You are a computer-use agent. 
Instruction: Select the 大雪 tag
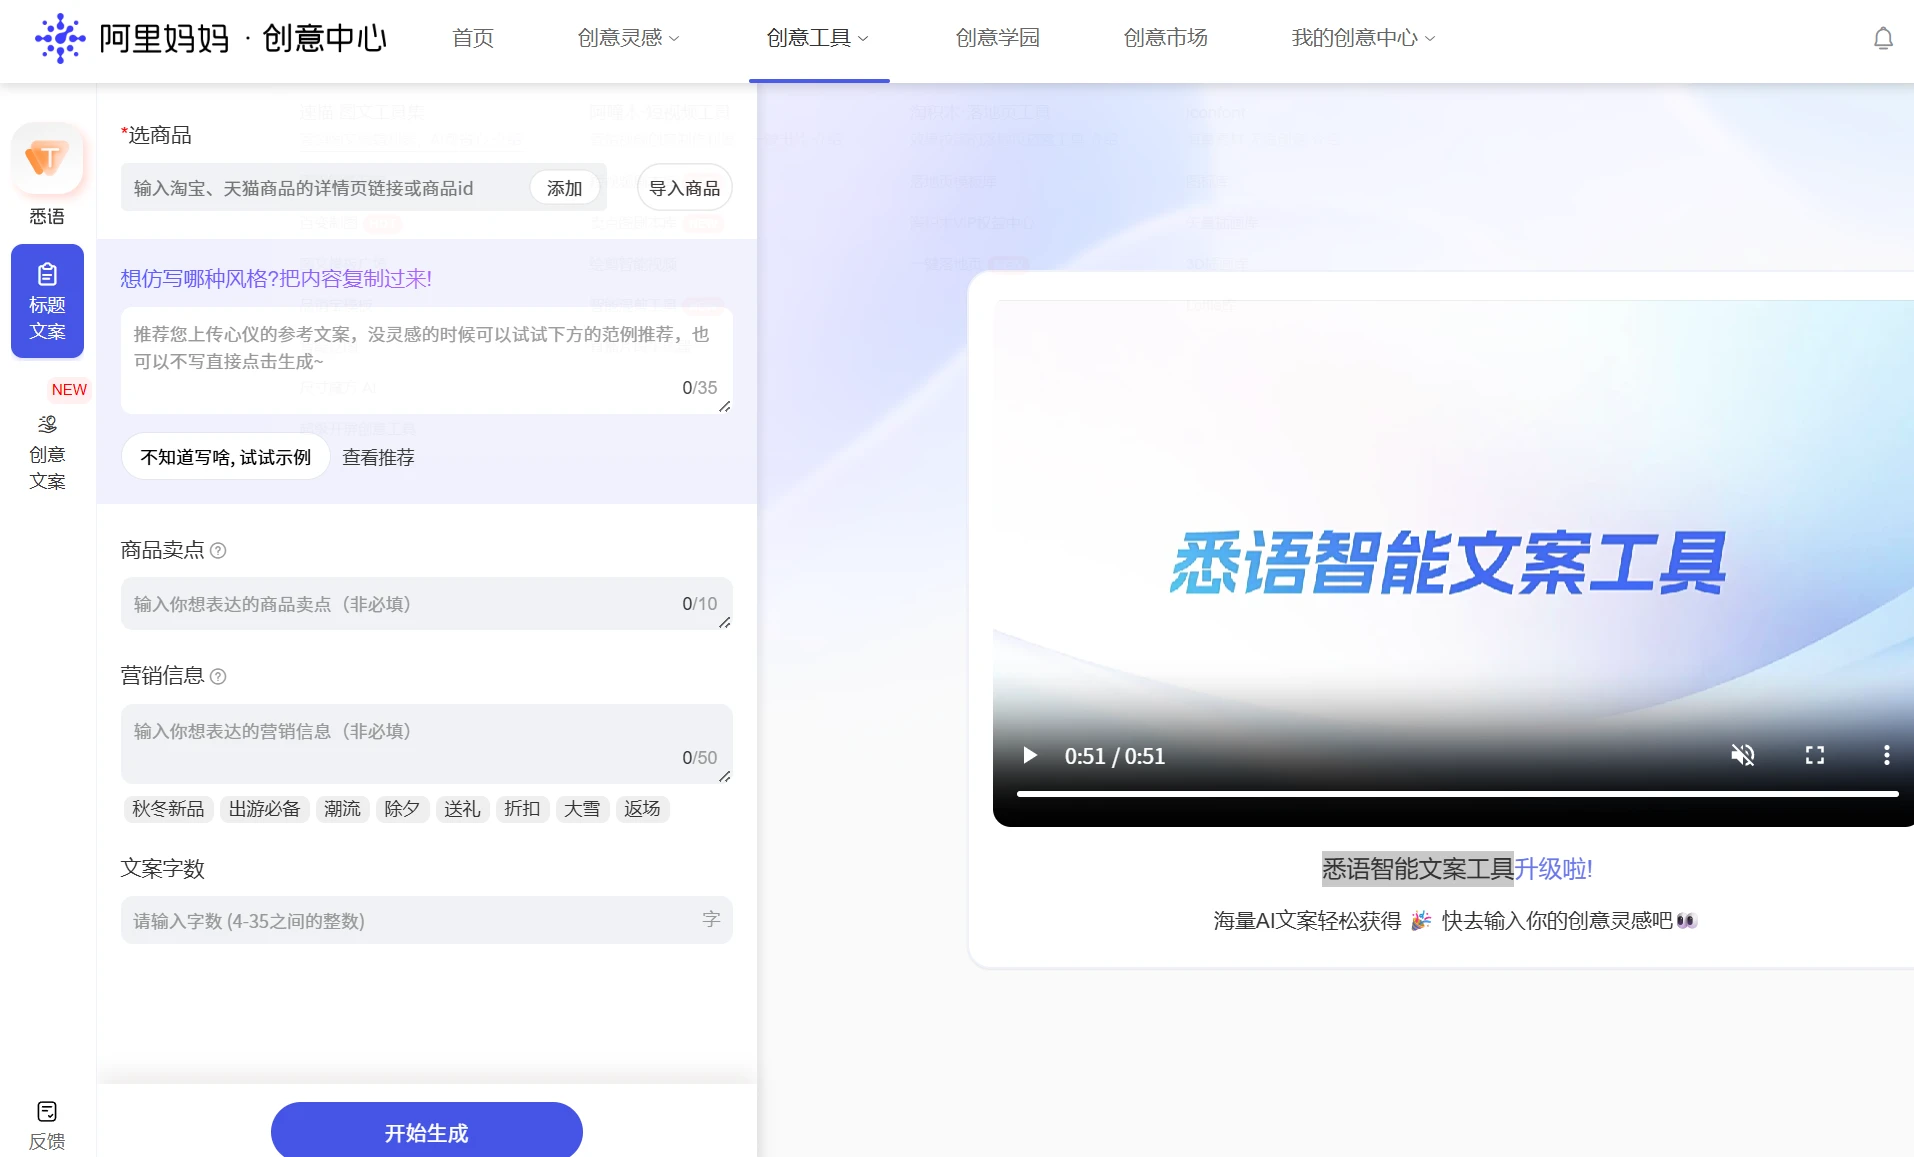pyautogui.click(x=582, y=809)
